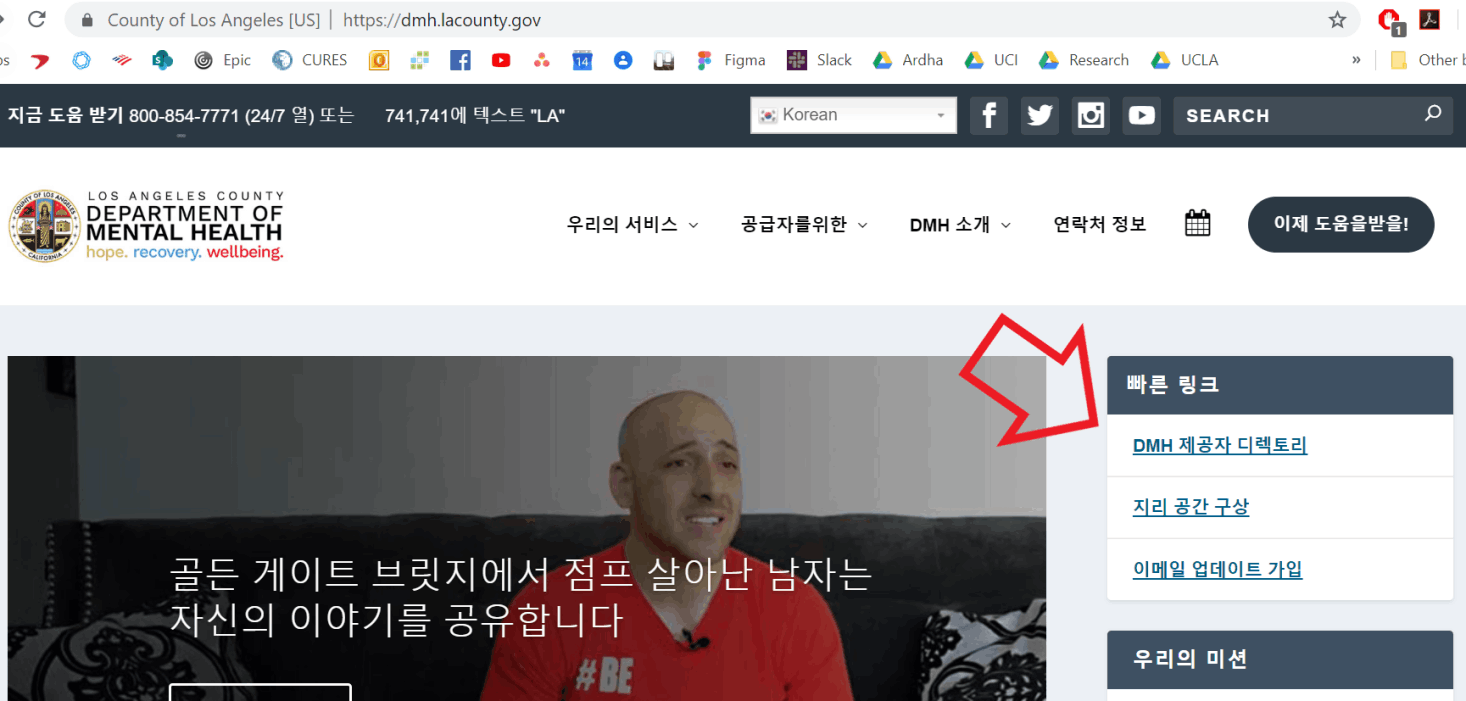Screen dimensions: 1466x701
Task: Expand the DMH 소개 menu
Action: (x=960, y=225)
